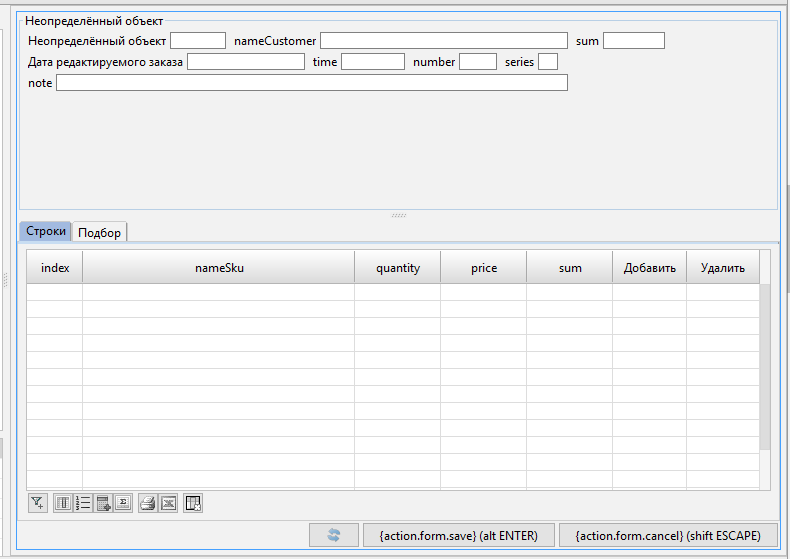Click the table preferences grid icon
The height and width of the screenshot is (559, 790).
(x=193, y=503)
